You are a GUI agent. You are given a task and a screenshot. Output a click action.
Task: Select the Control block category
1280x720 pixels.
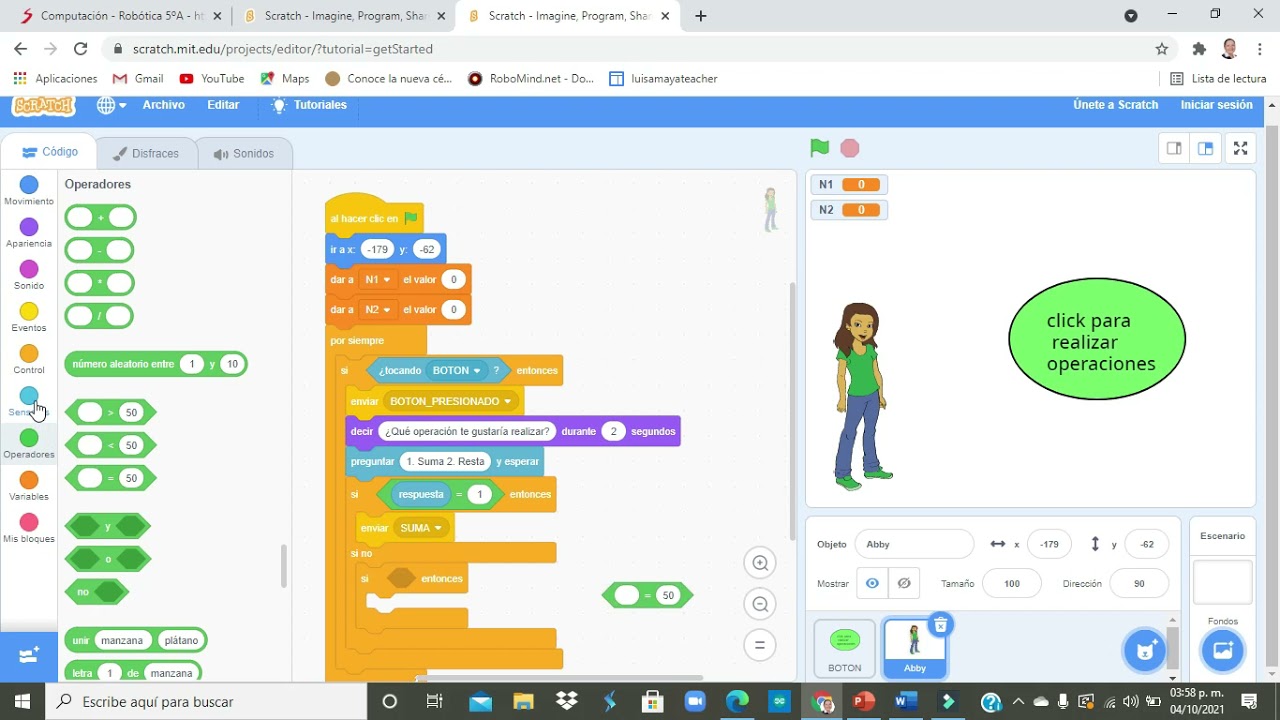coord(29,359)
